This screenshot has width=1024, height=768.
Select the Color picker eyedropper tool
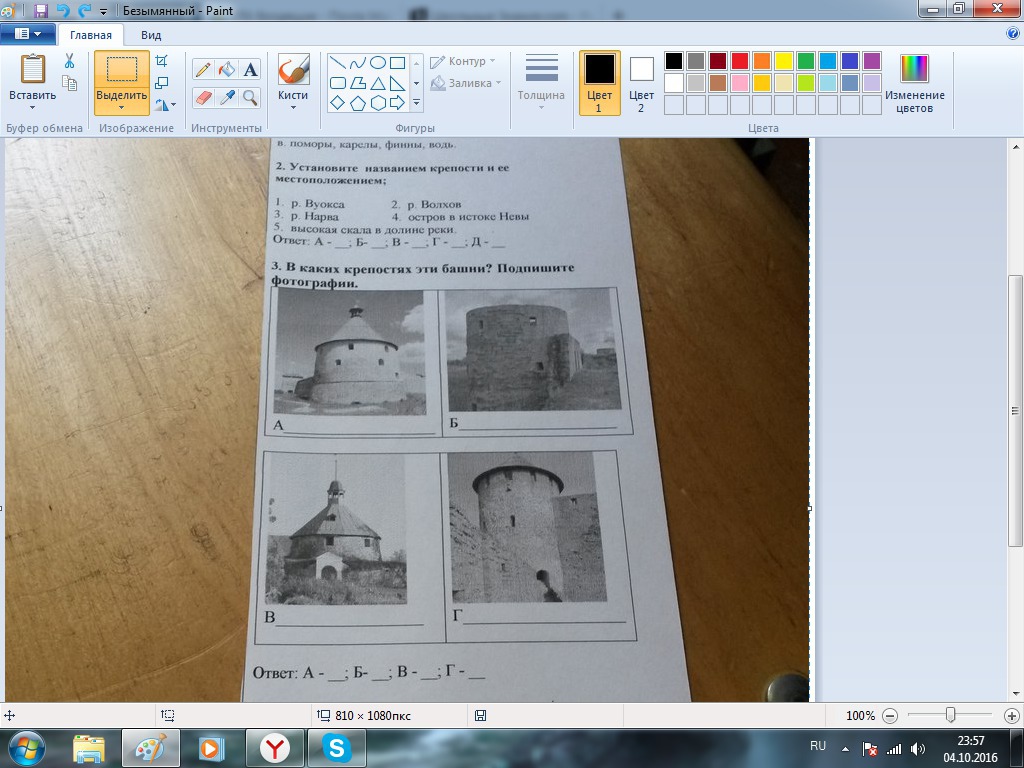tap(226, 97)
